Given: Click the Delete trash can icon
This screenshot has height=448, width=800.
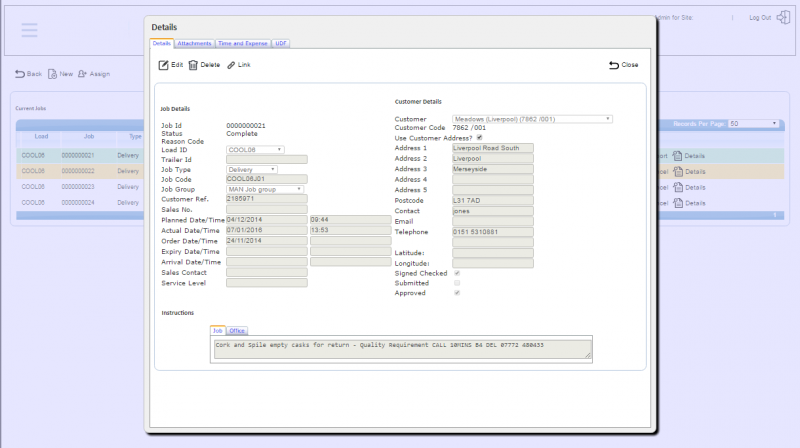Looking at the screenshot, I should (193, 65).
